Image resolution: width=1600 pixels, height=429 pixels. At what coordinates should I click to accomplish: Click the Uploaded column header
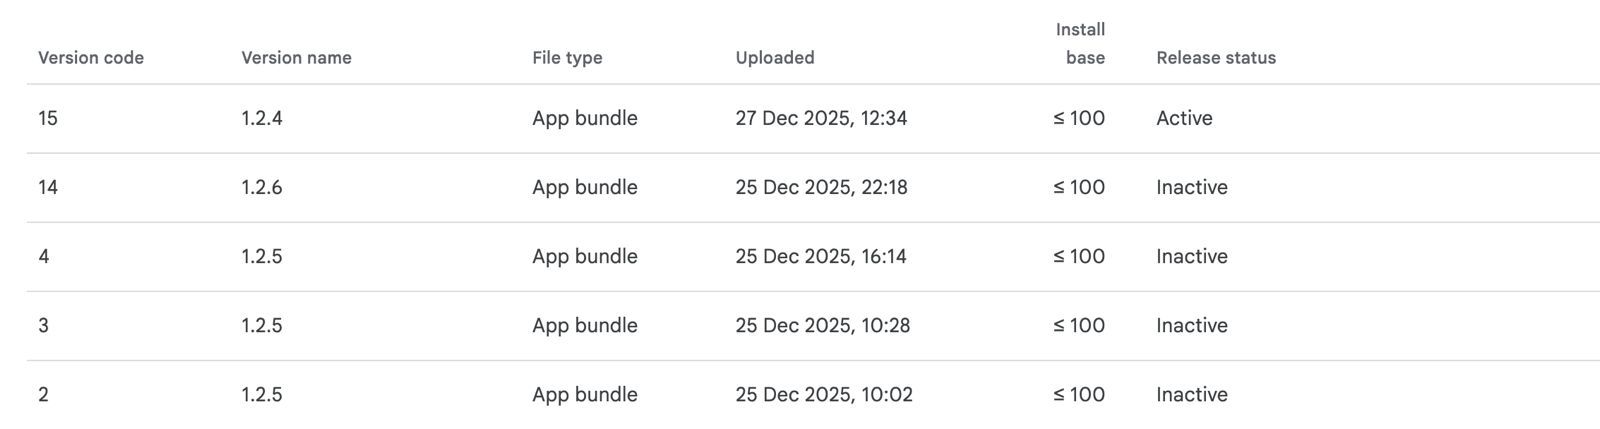pos(775,58)
